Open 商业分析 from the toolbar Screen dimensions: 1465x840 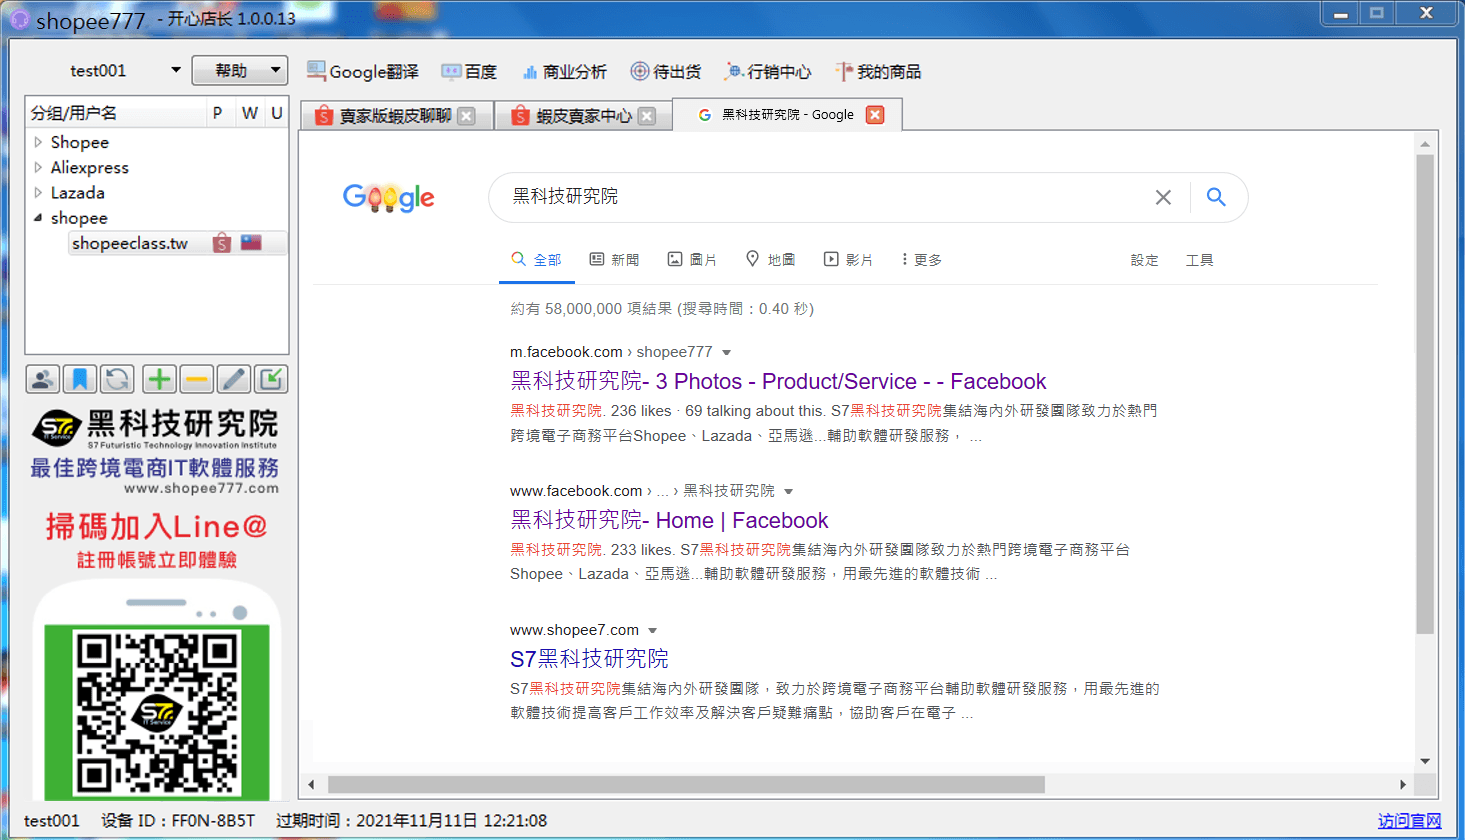(564, 71)
